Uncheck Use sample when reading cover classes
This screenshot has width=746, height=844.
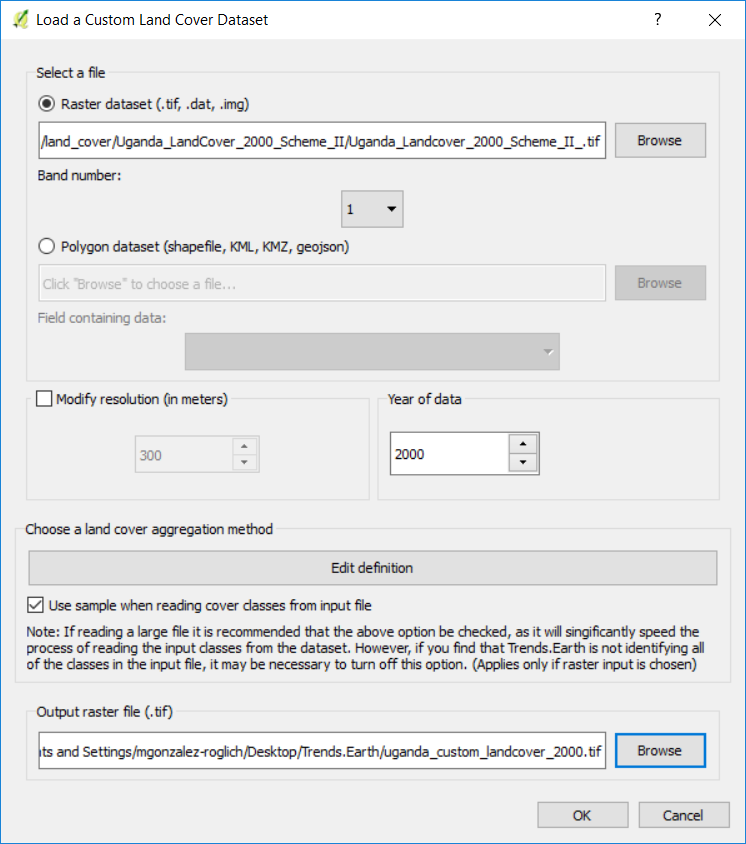click(x=36, y=605)
